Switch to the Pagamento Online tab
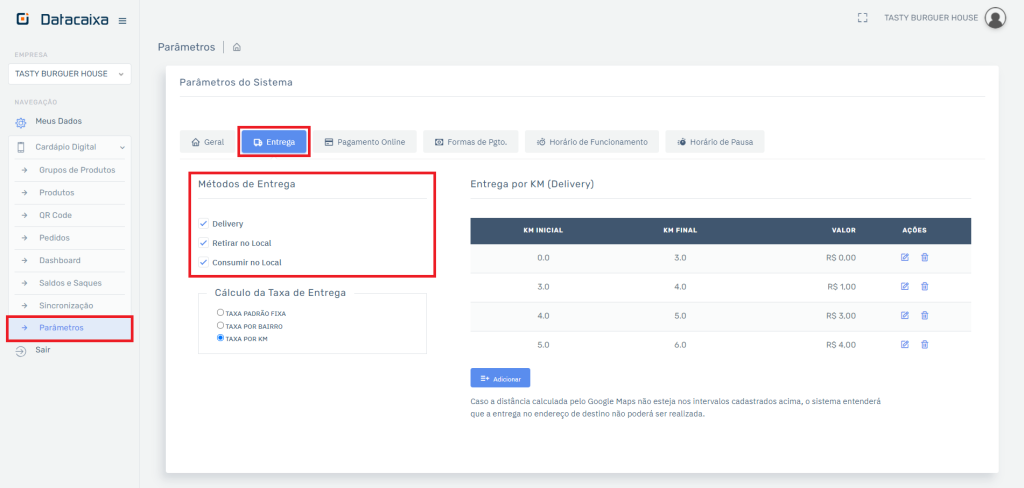The width and height of the screenshot is (1024, 488). 364,142
